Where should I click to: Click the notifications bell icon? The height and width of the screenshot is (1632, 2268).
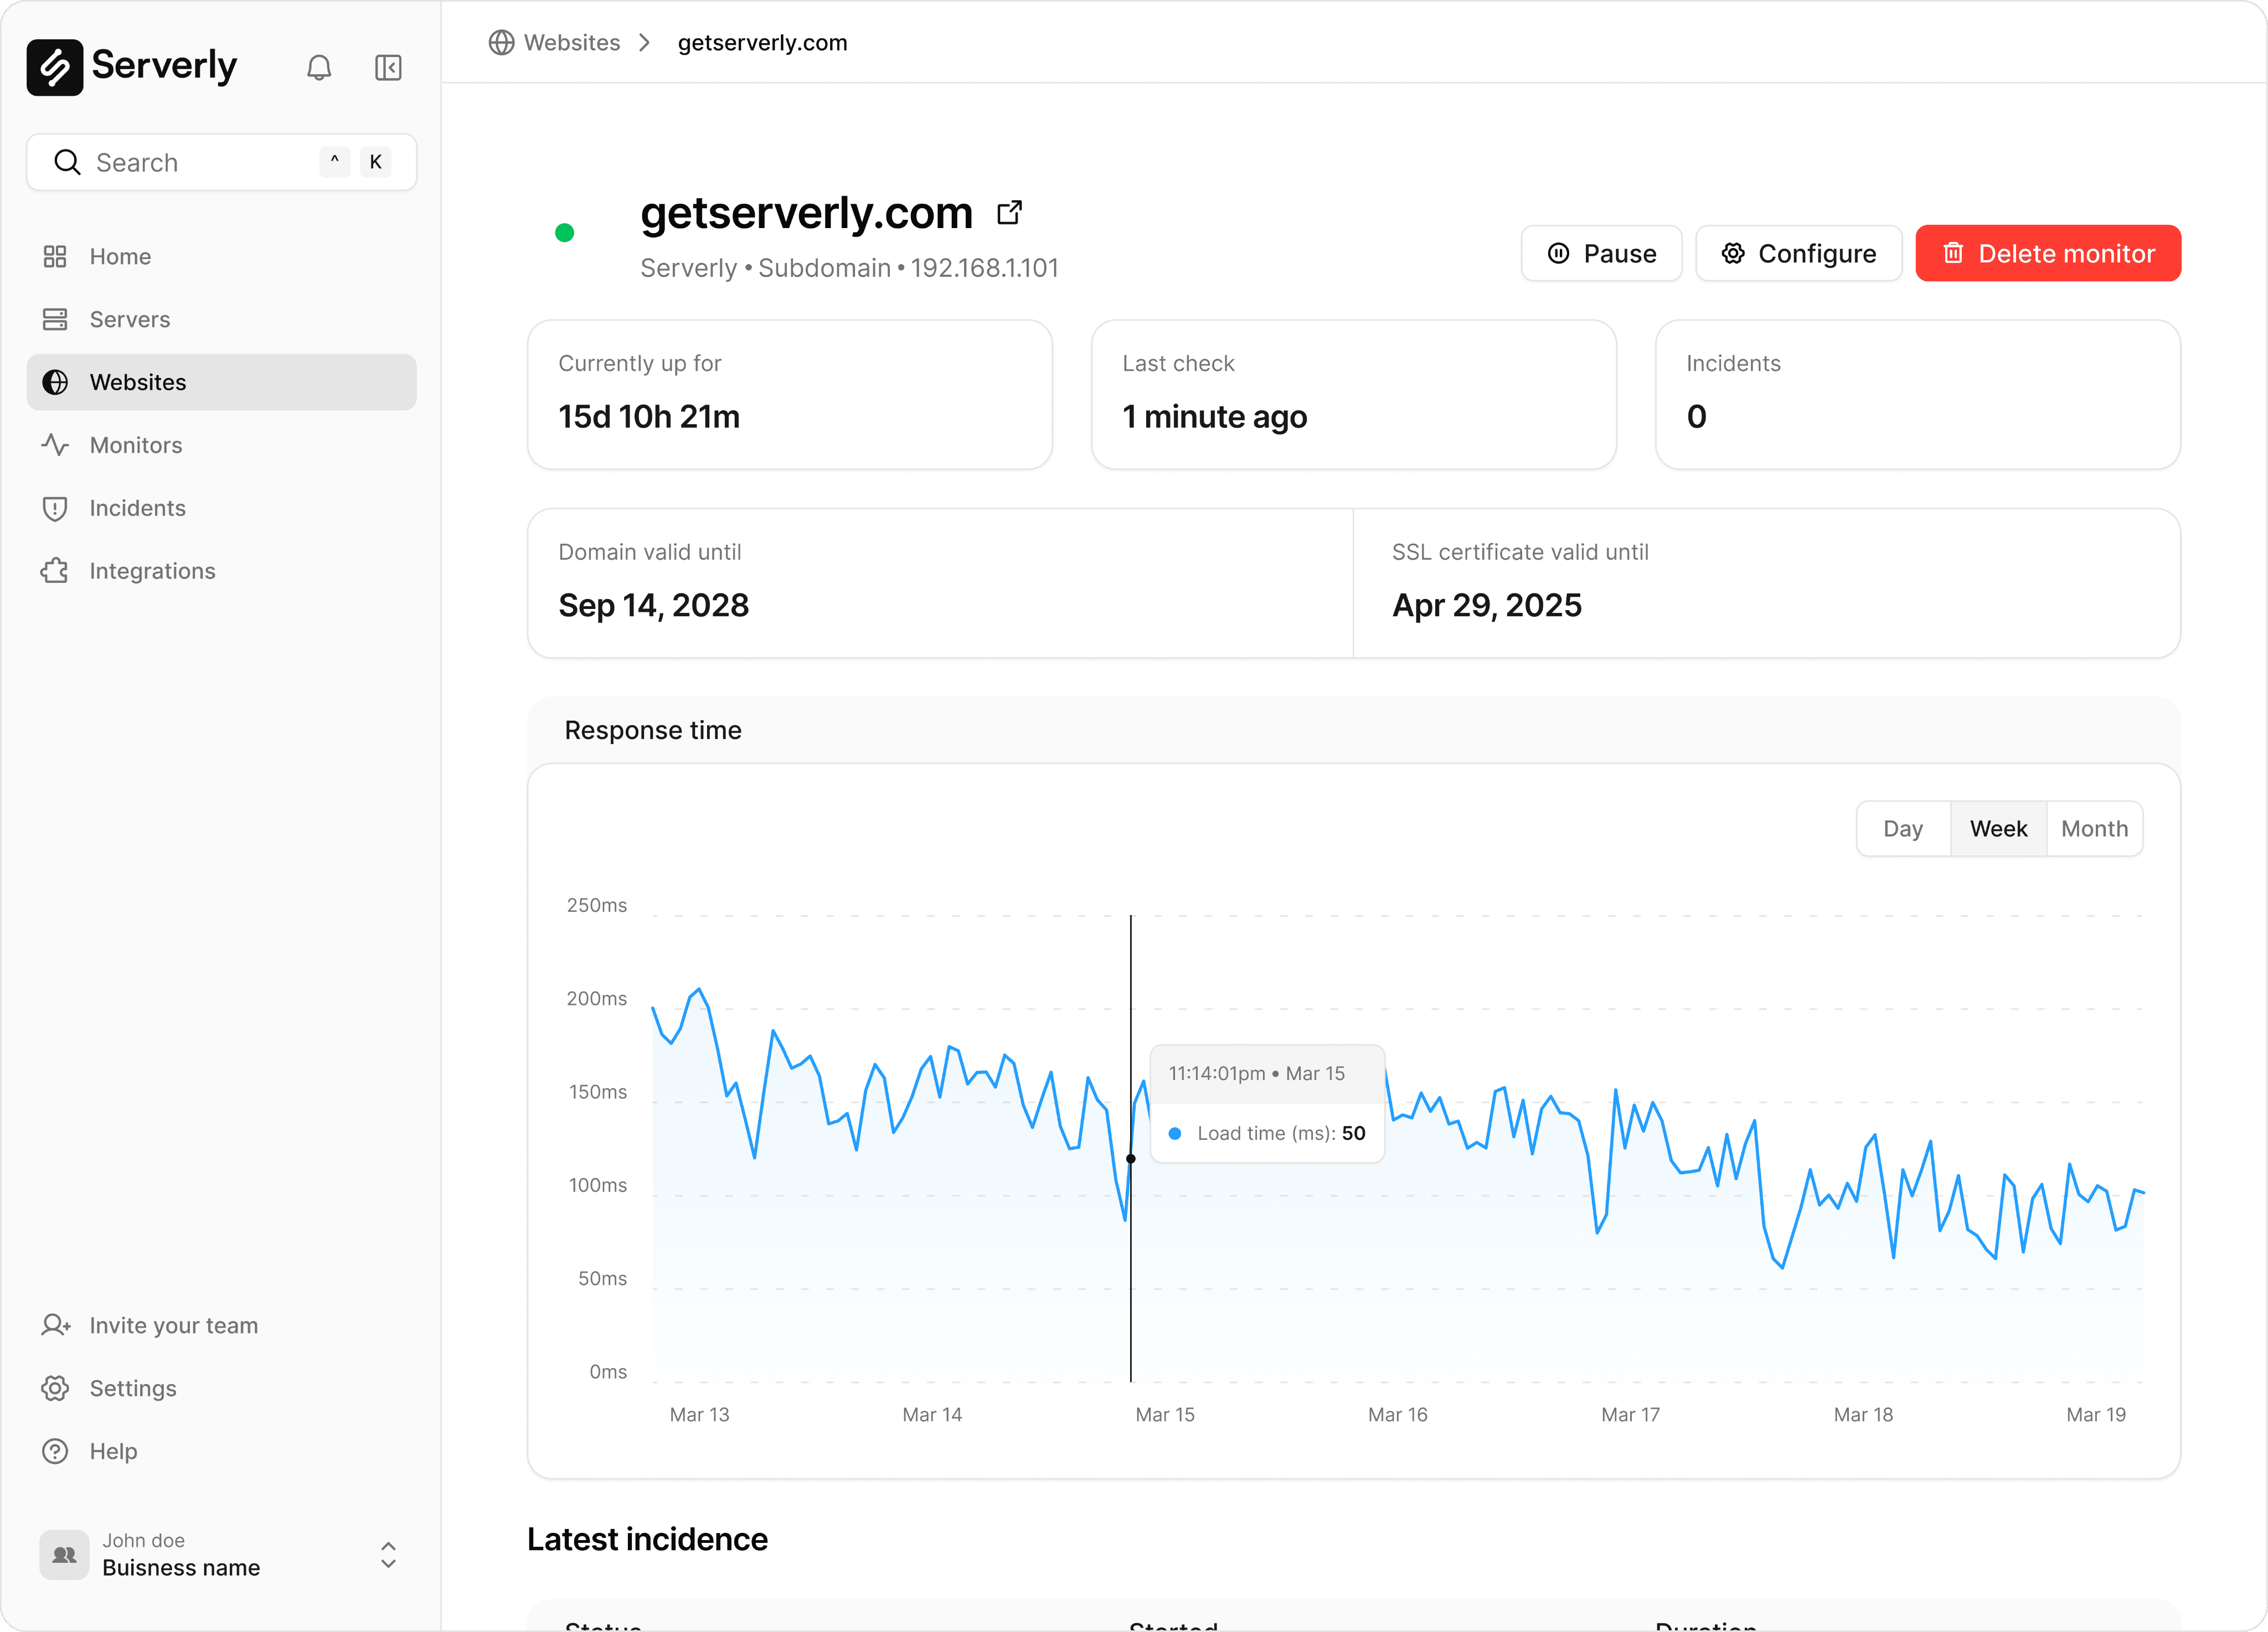point(319,67)
